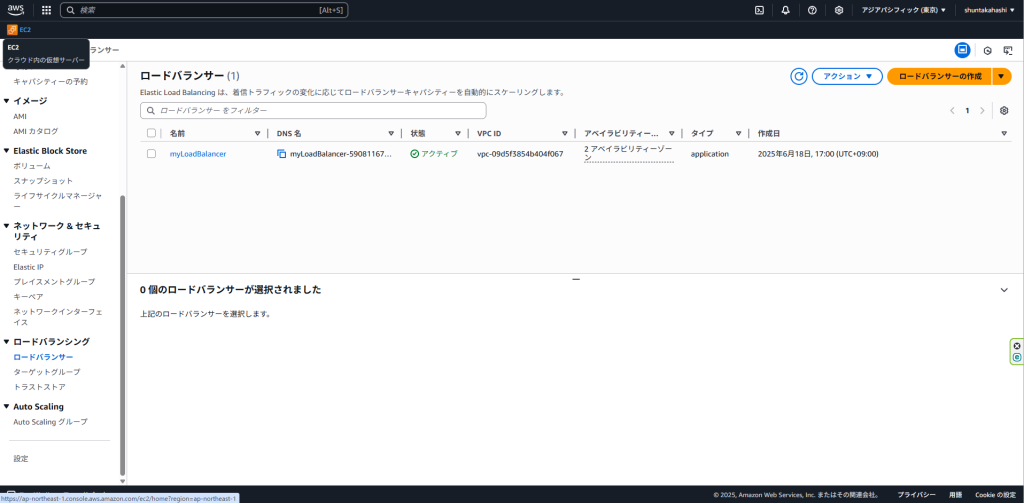This screenshot has height=503, width=1024.
Task: Collapse ネットワーク & セキュリティ section
Action: pyautogui.click(x=7, y=226)
